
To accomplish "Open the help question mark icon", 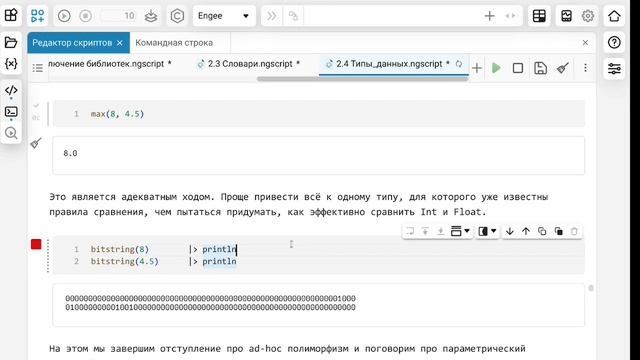I will 614,42.
